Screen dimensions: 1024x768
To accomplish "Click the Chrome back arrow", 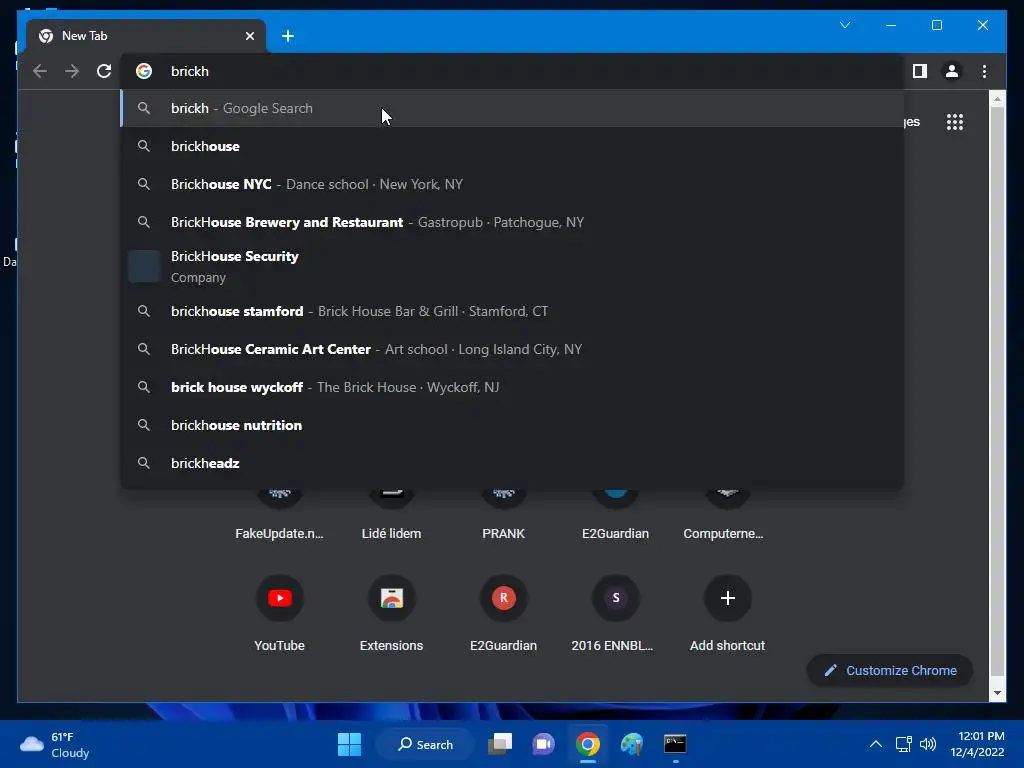I will point(40,71).
